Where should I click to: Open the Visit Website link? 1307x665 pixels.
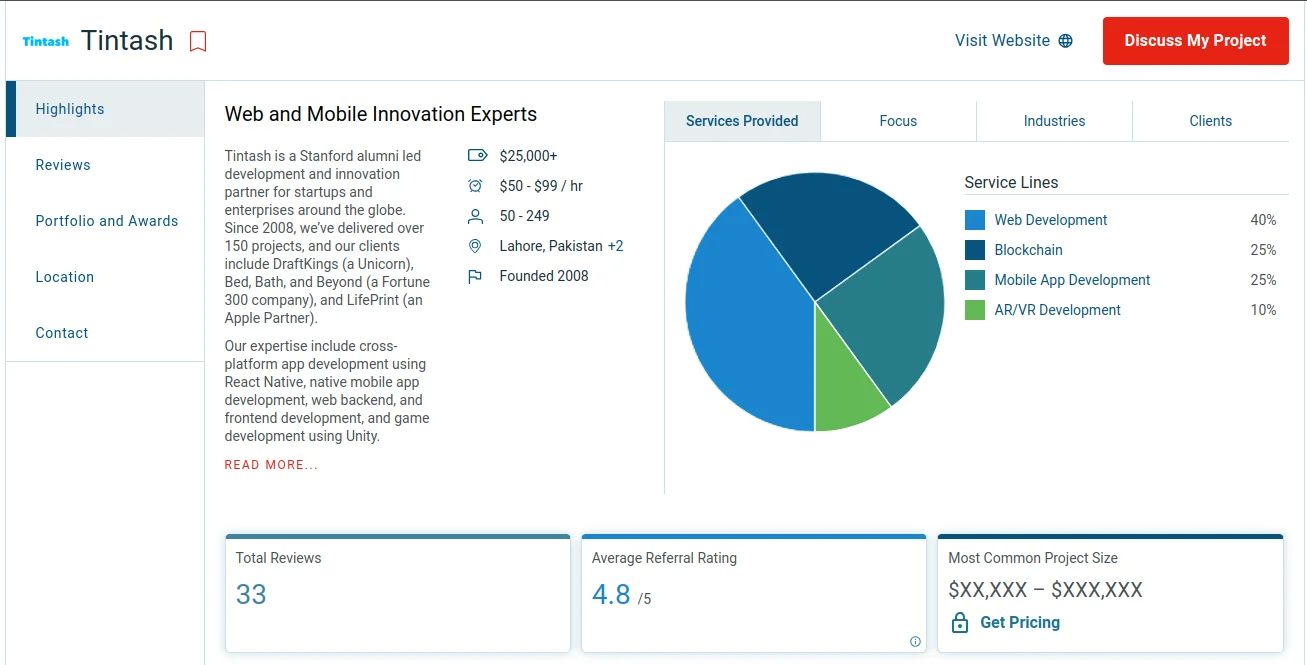pos(1013,41)
